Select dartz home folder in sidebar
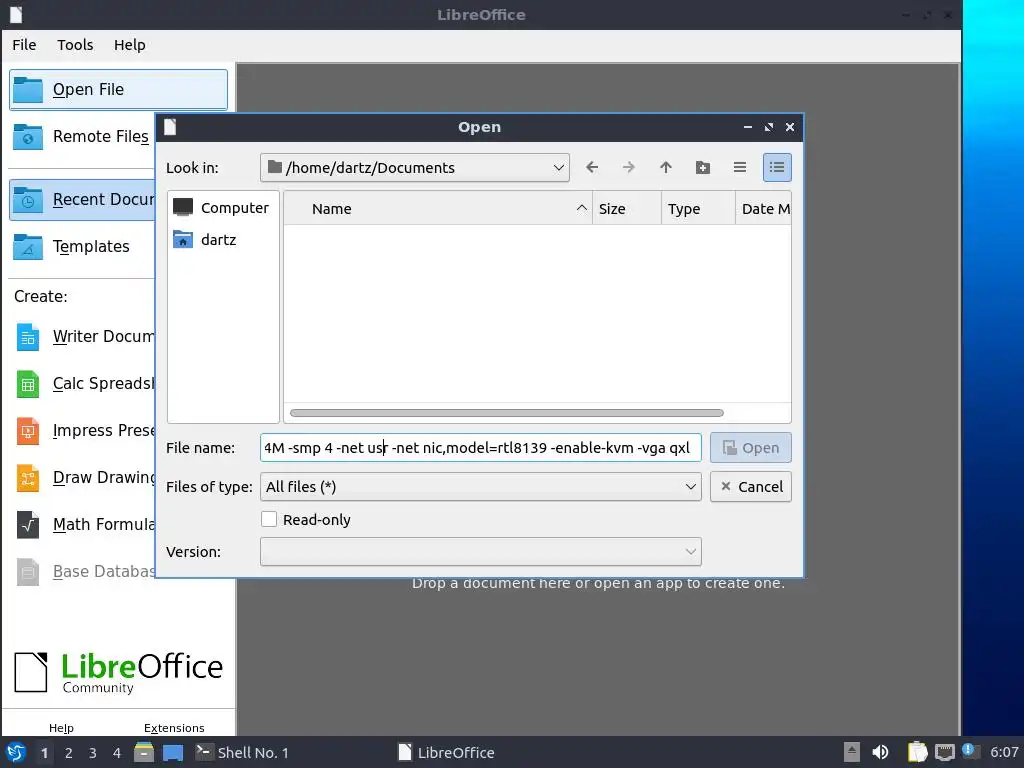 (x=223, y=240)
